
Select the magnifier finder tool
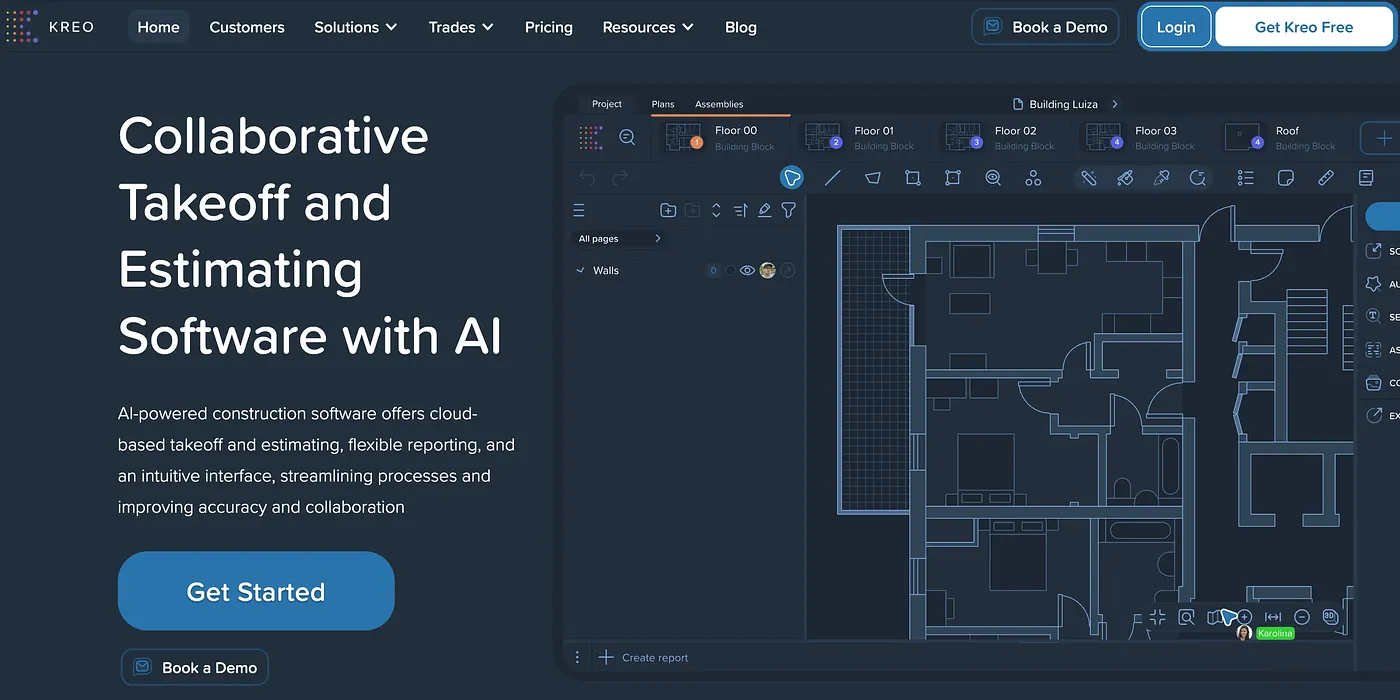[x=1197, y=178]
